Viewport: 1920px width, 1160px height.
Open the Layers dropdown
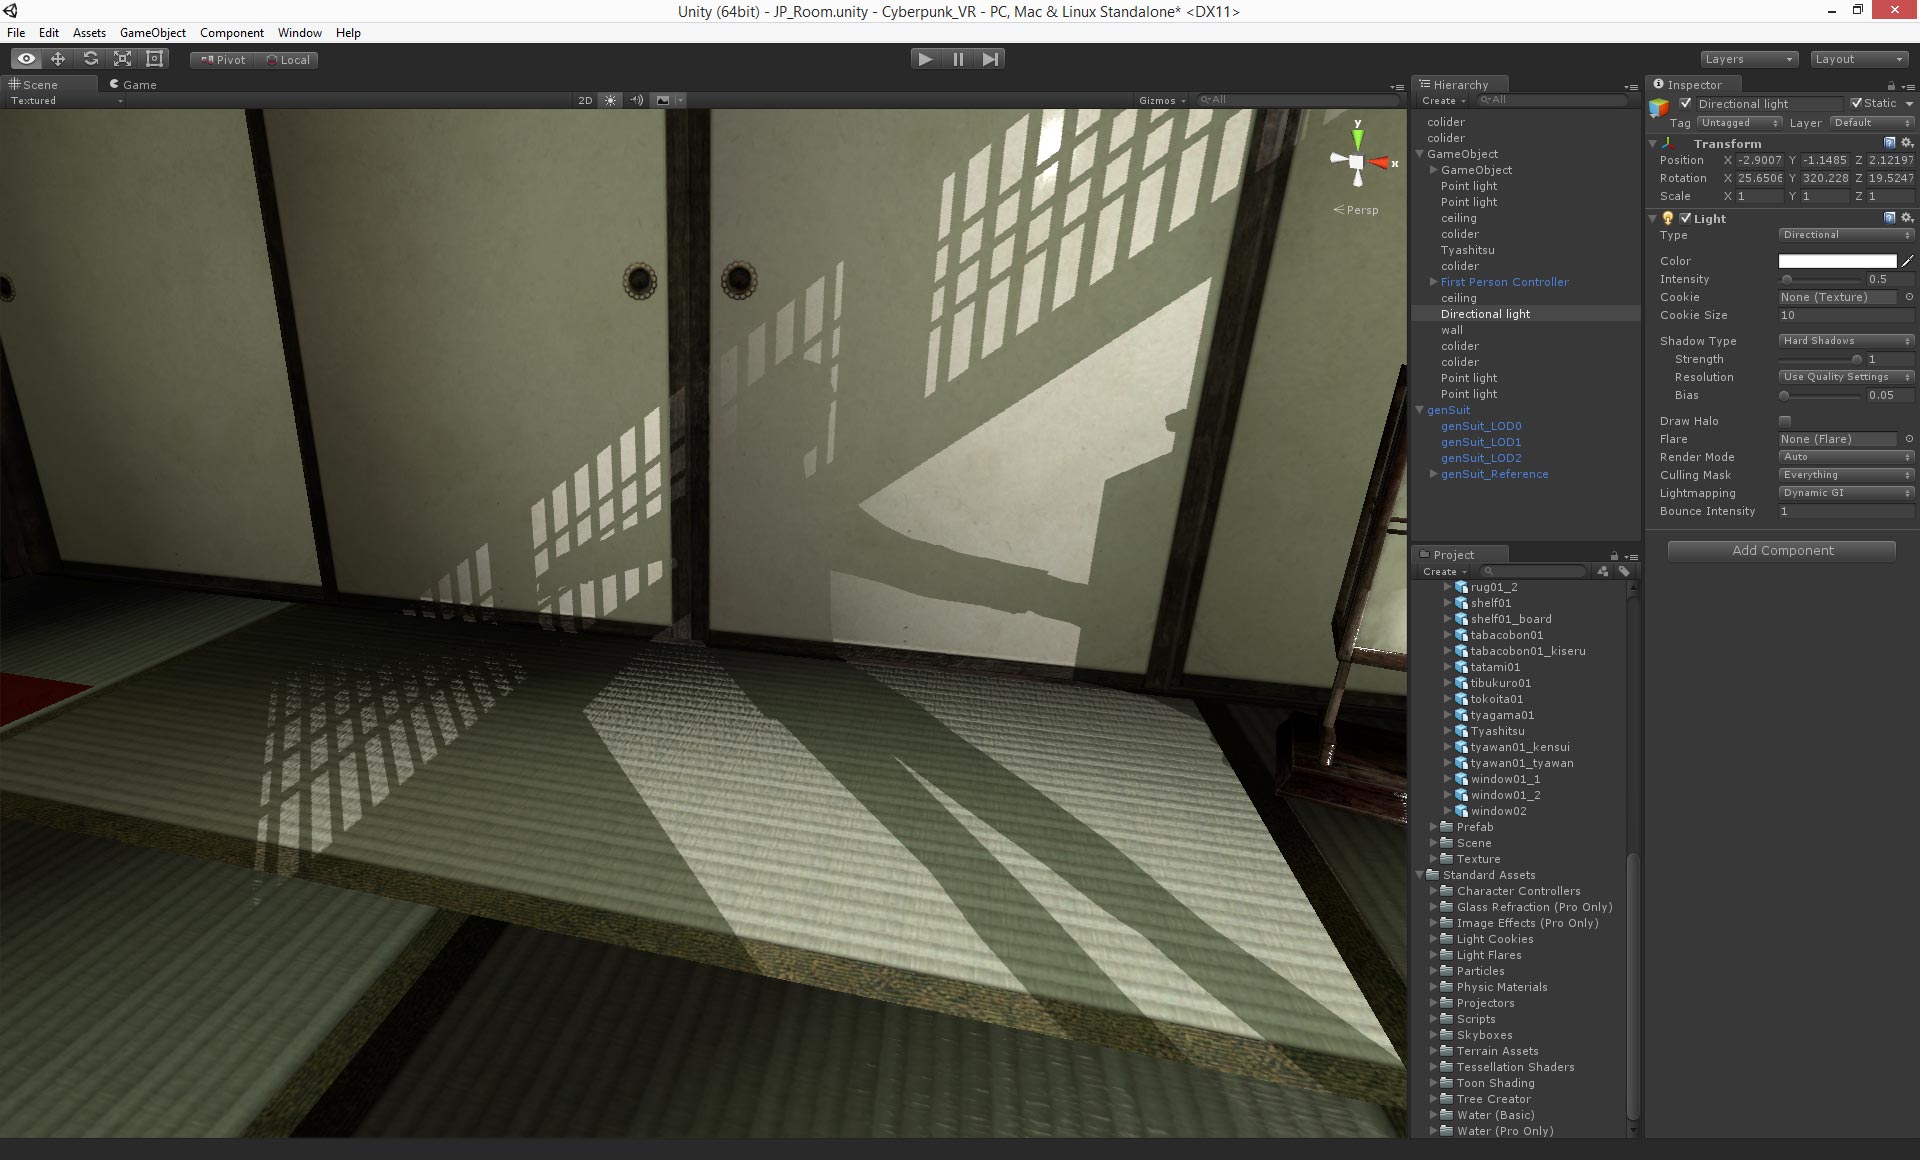point(1749,59)
